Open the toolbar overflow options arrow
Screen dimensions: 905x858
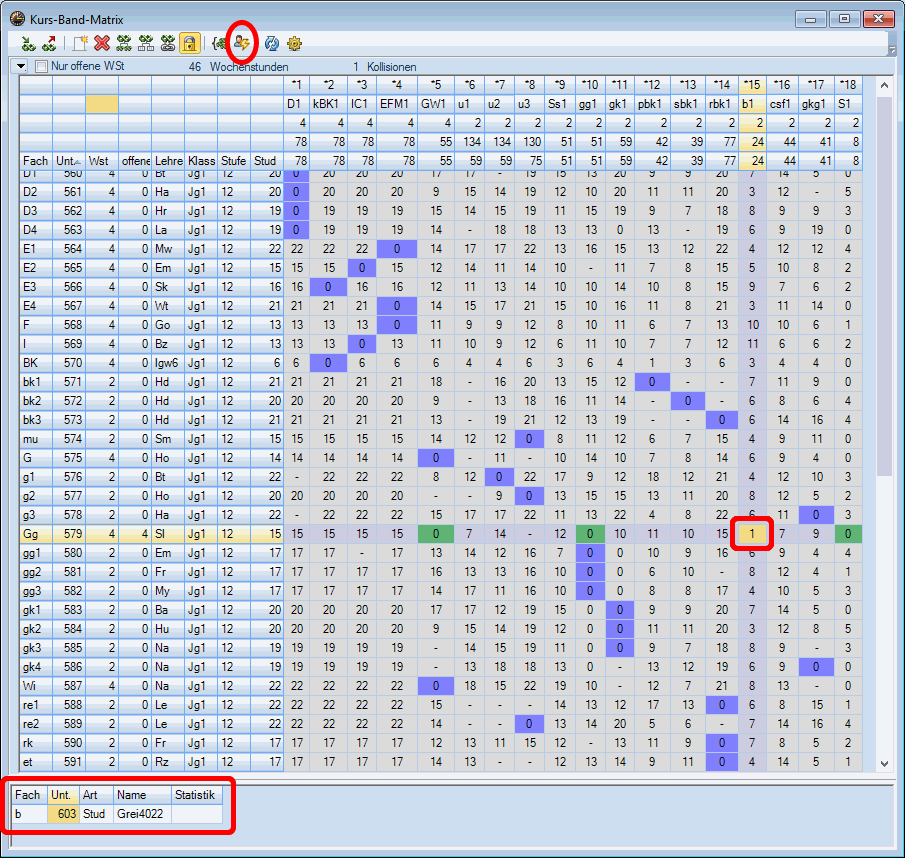pos(891,49)
